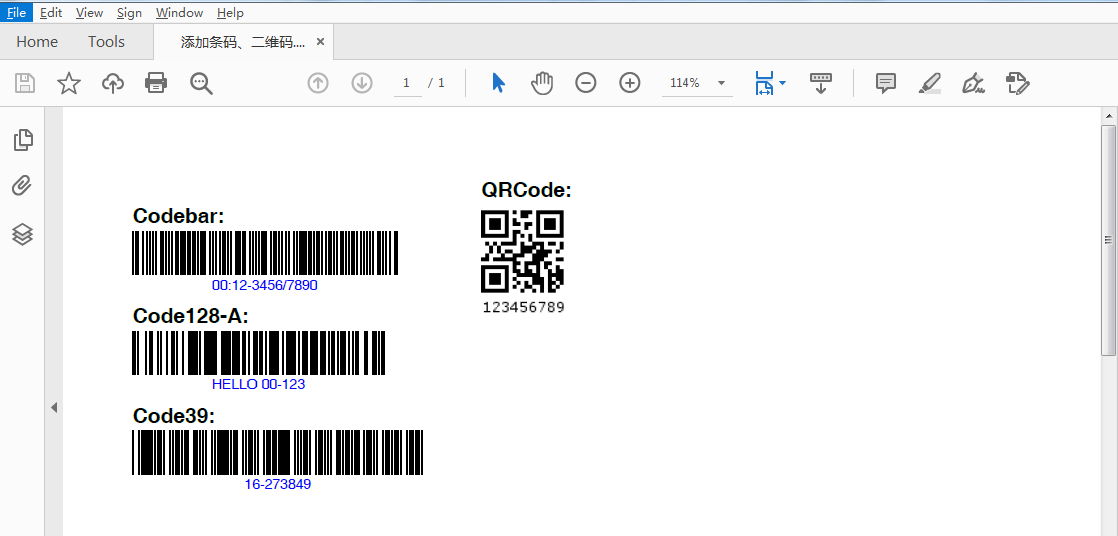Activate the hand pan tool
This screenshot has width=1118, height=536.
(542, 83)
